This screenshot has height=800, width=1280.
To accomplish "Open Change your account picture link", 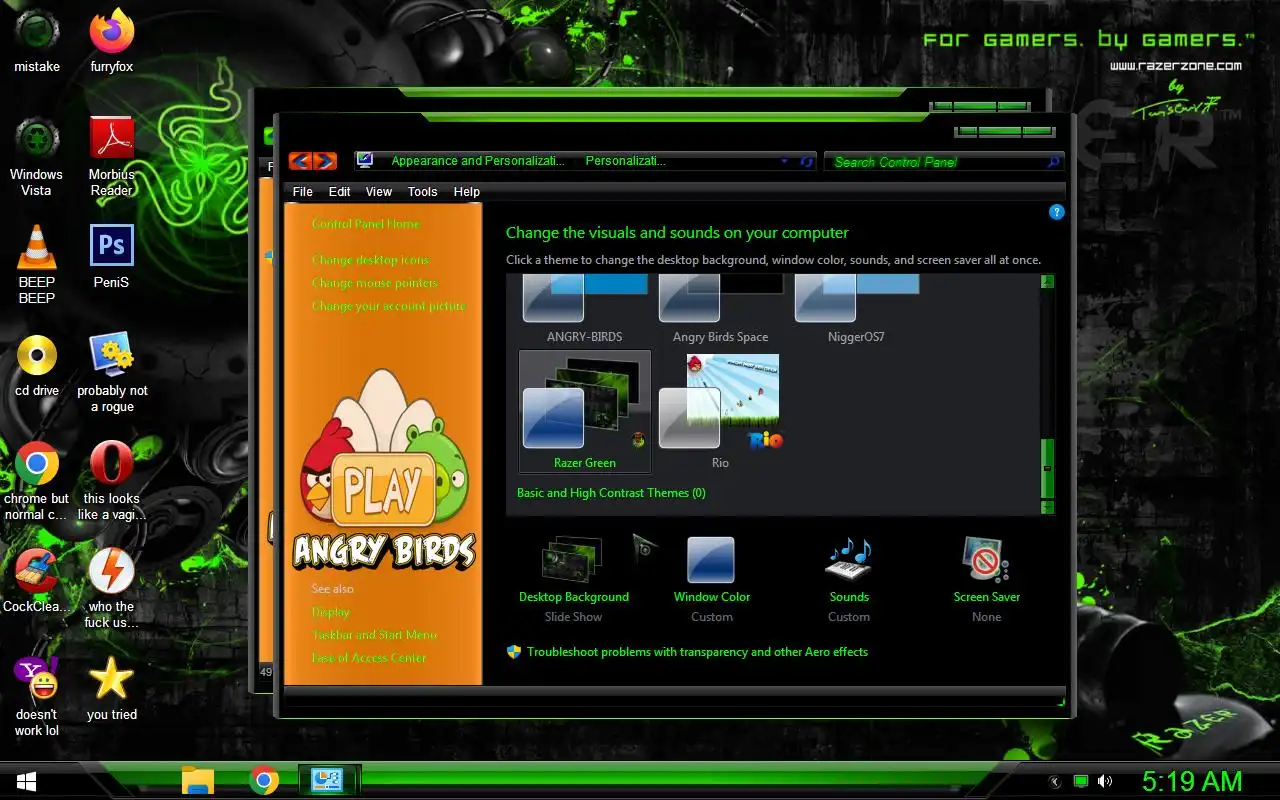I will coord(388,306).
